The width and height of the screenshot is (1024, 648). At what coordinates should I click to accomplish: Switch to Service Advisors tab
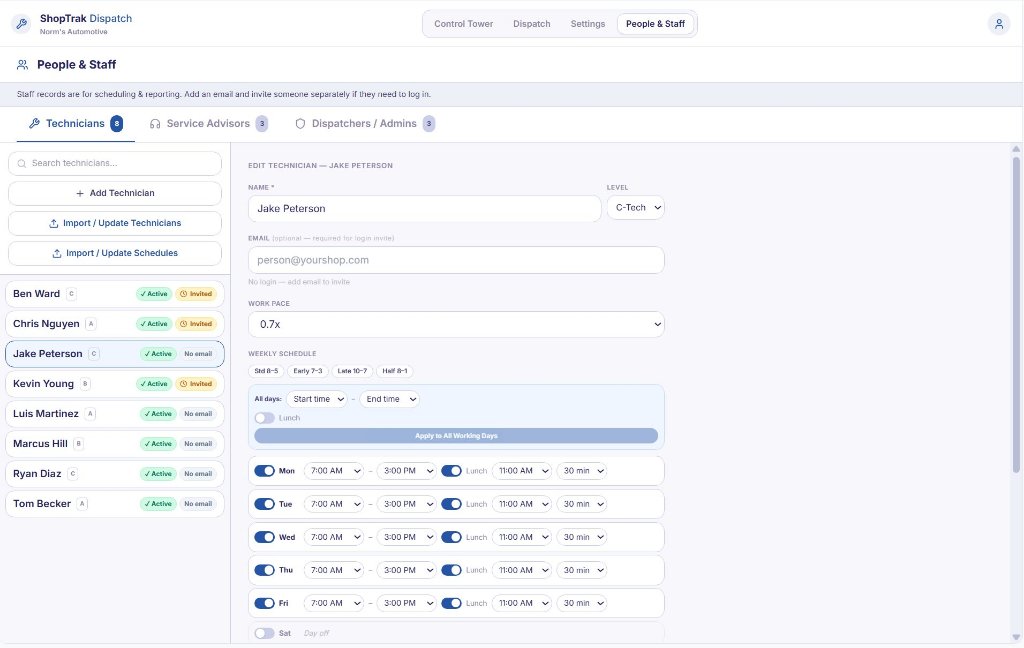[x=208, y=123]
